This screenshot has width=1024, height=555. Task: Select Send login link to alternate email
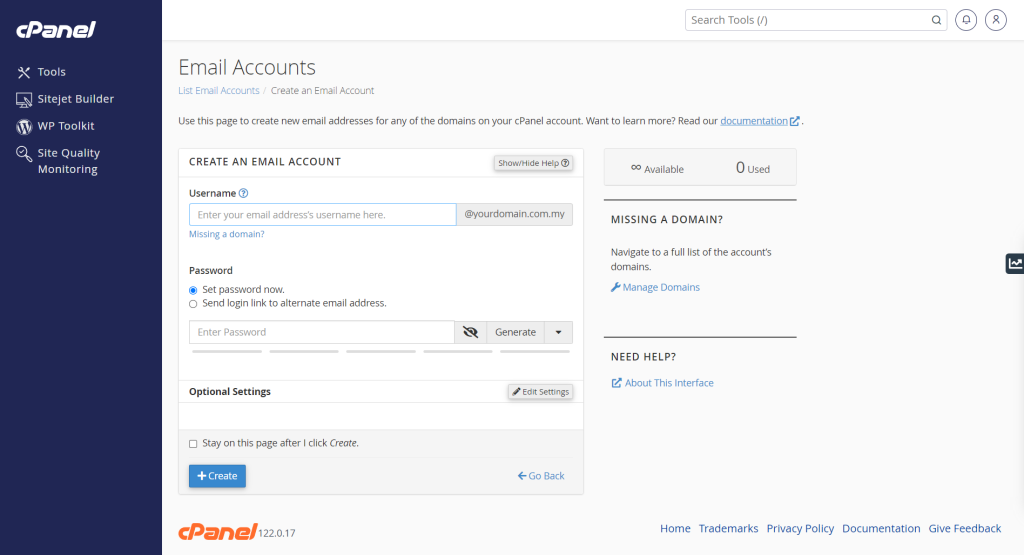pos(193,304)
